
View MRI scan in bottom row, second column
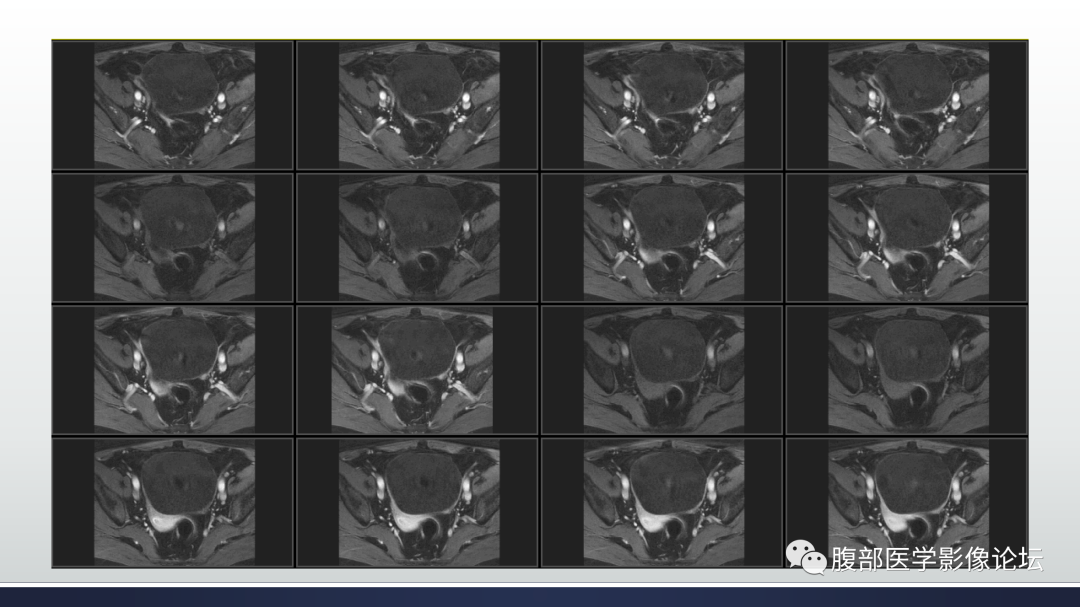click(x=417, y=502)
